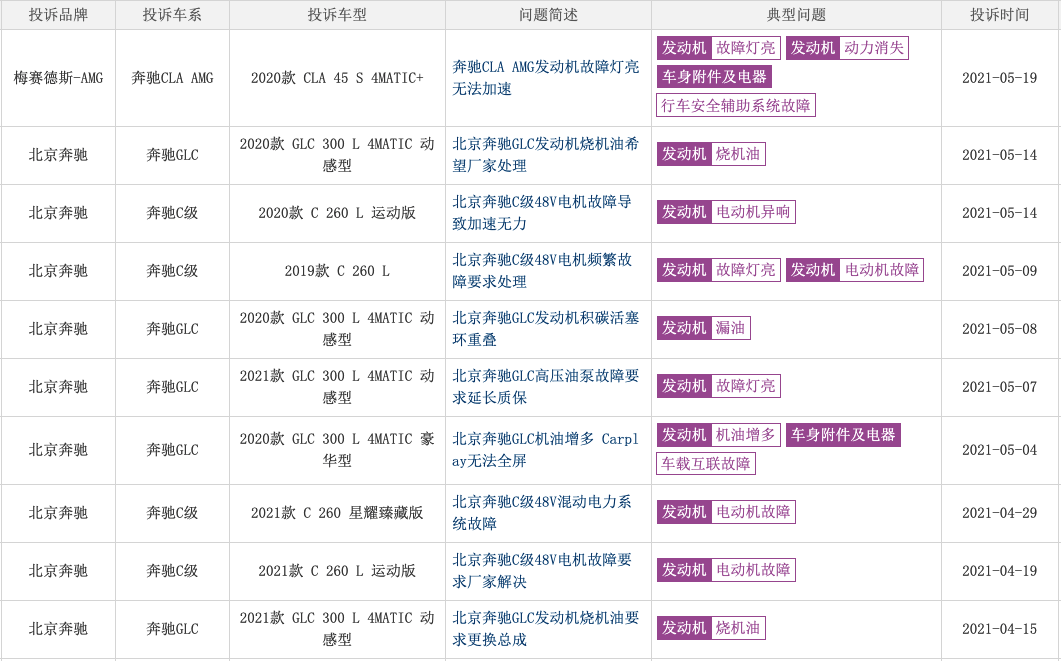This screenshot has height=661, width=1061.
Task: Open complaint '北京奔驰GLC发动机烧机油要求更换总成'
Action: tap(545, 629)
